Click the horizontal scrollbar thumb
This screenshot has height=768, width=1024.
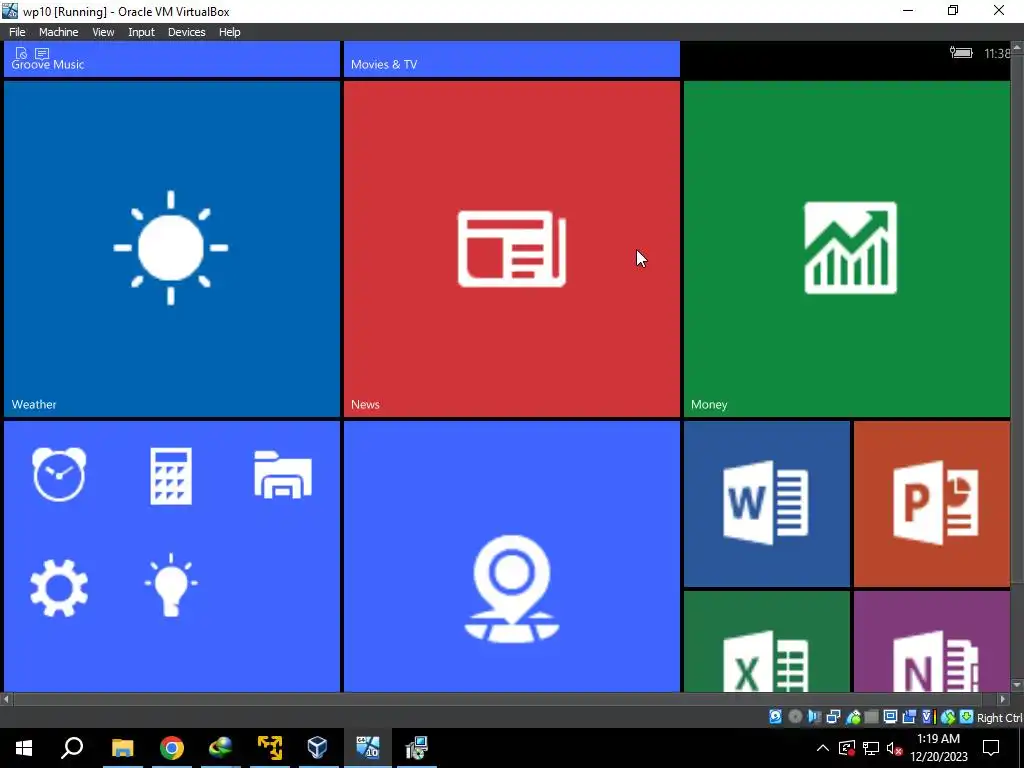point(498,699)
